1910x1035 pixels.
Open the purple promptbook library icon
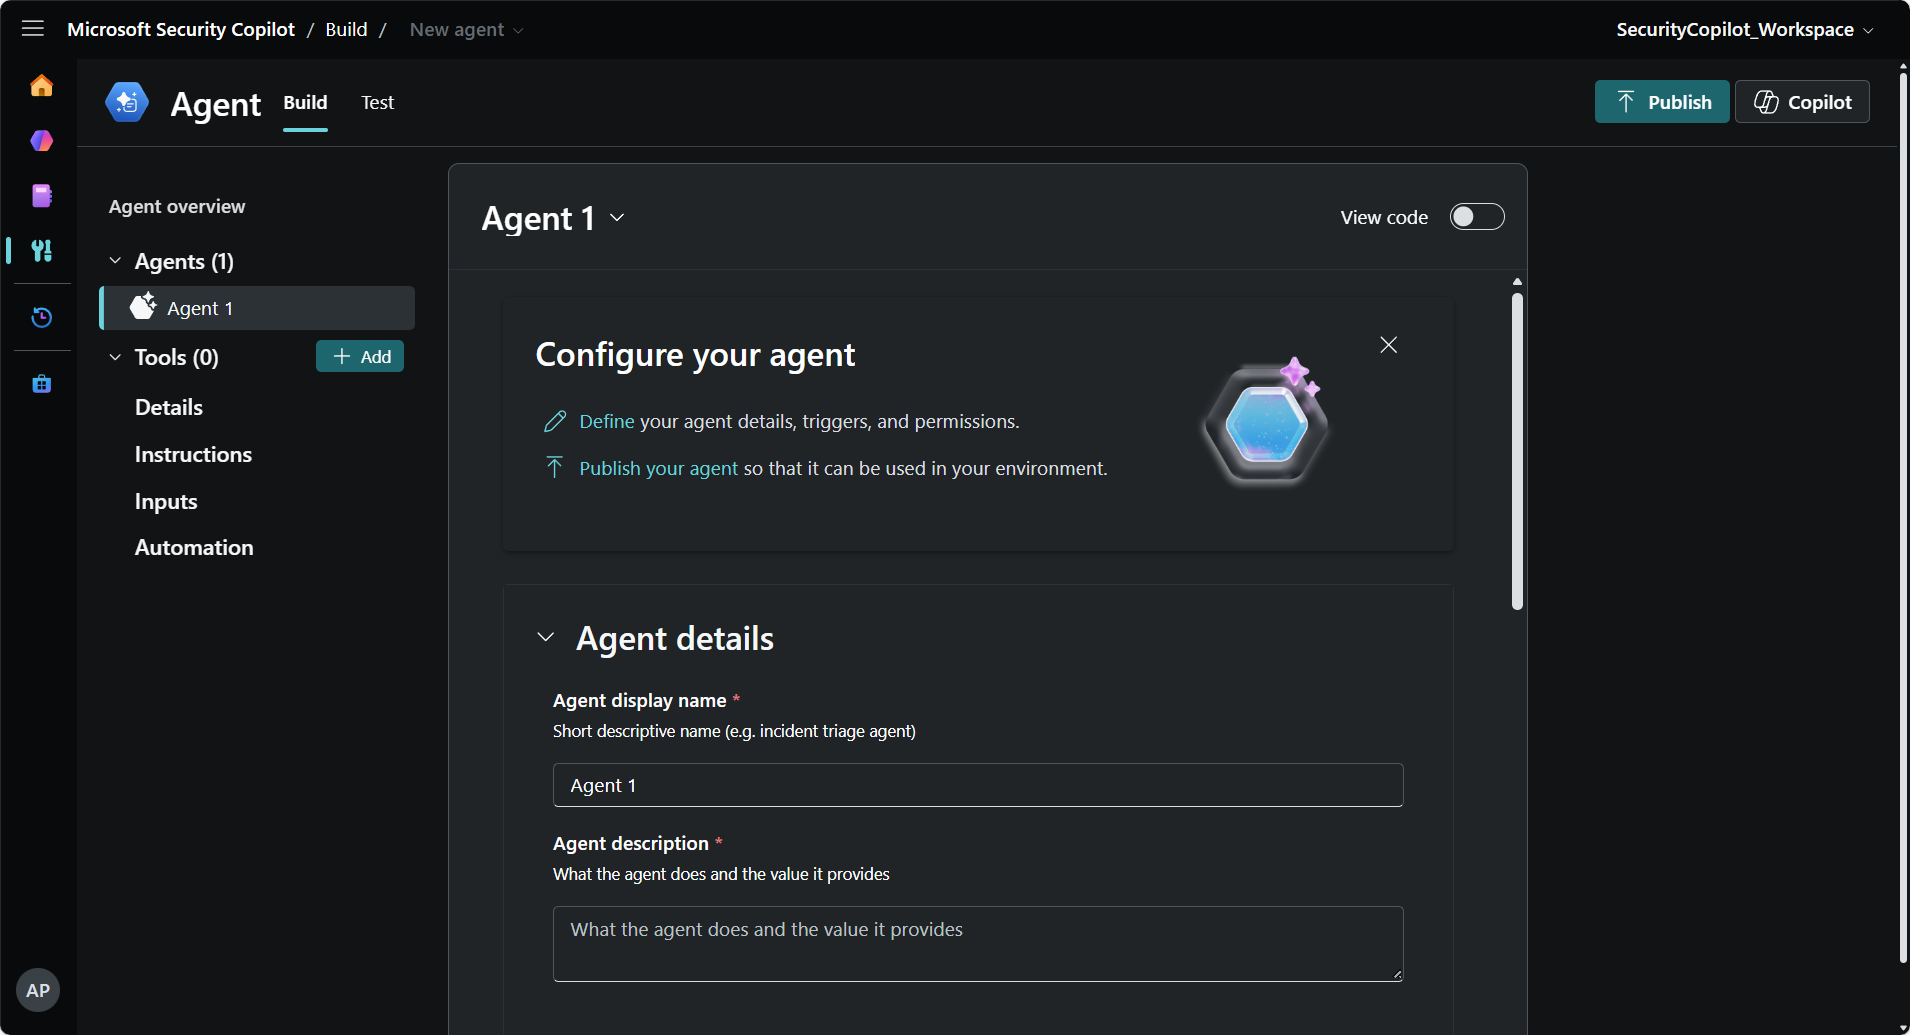click(41, 196)
